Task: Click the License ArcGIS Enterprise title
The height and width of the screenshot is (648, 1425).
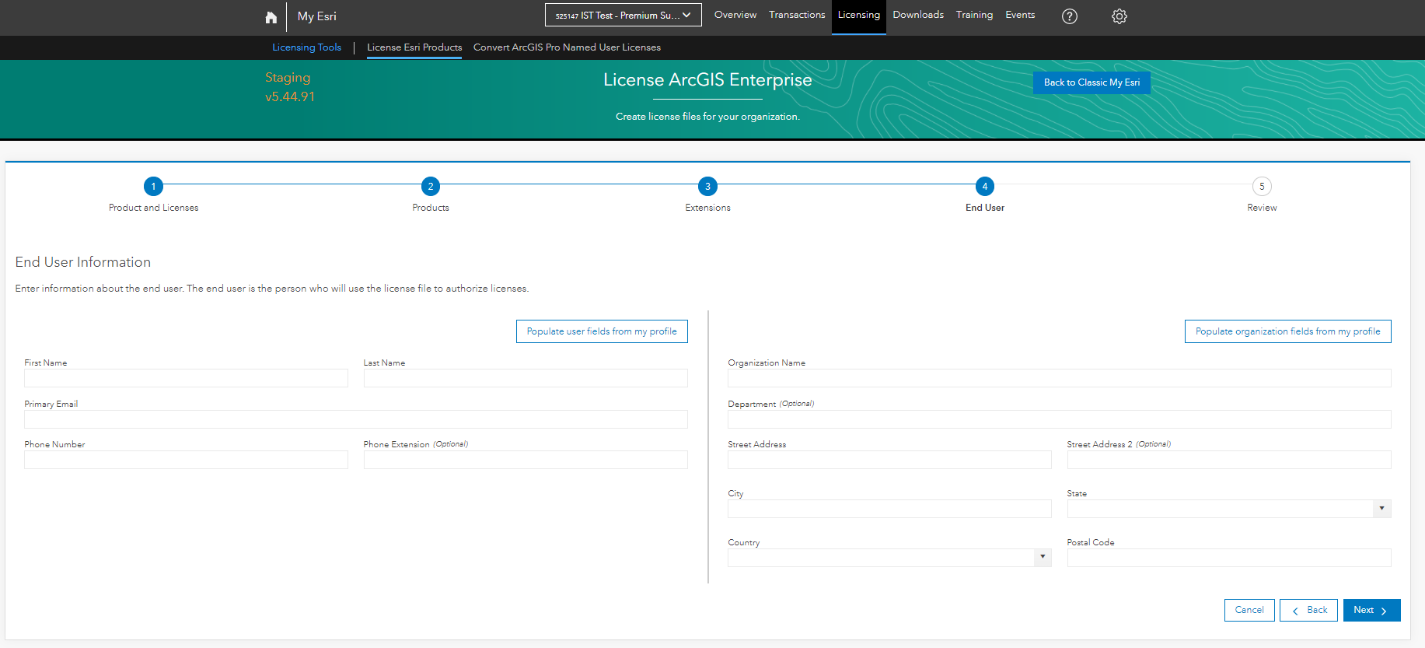Action: pos(708,80)
